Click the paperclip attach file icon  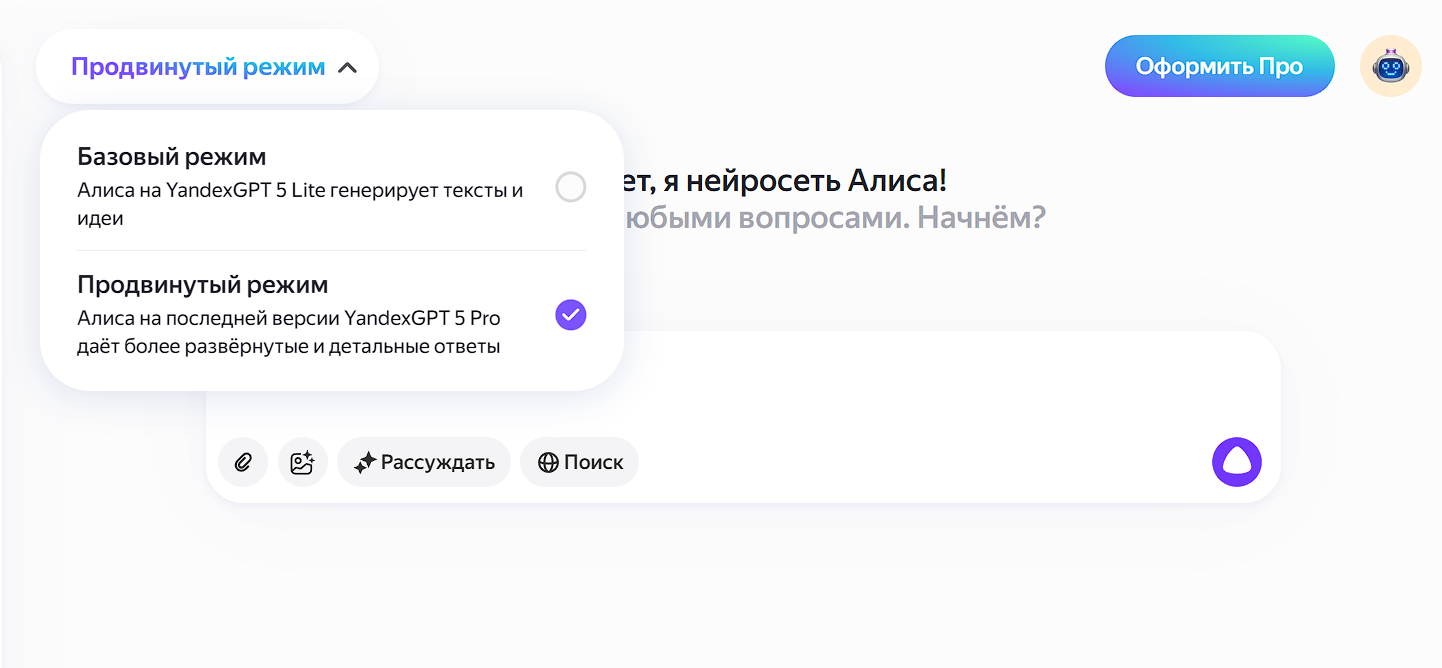[x=243, y=462]
